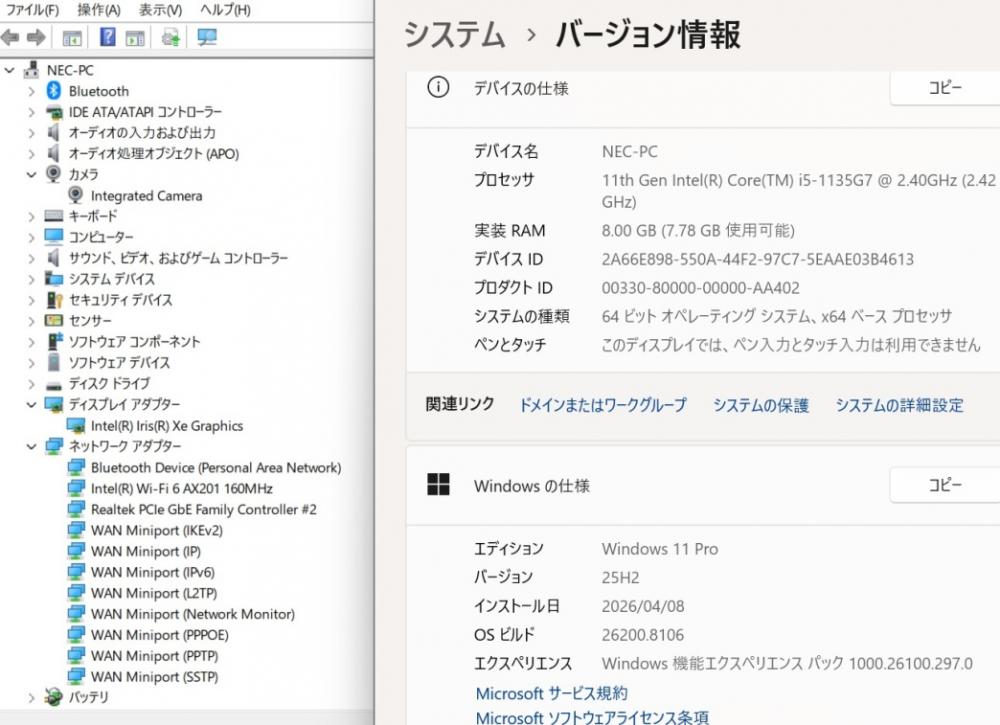Collapse the ネットワーク アダプター category
The height and width of the screenshot is (725, 1000).
pos(31,446)
